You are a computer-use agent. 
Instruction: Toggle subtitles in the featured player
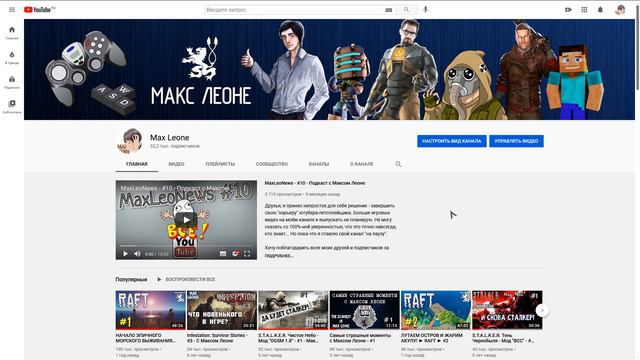click(223, 253)
